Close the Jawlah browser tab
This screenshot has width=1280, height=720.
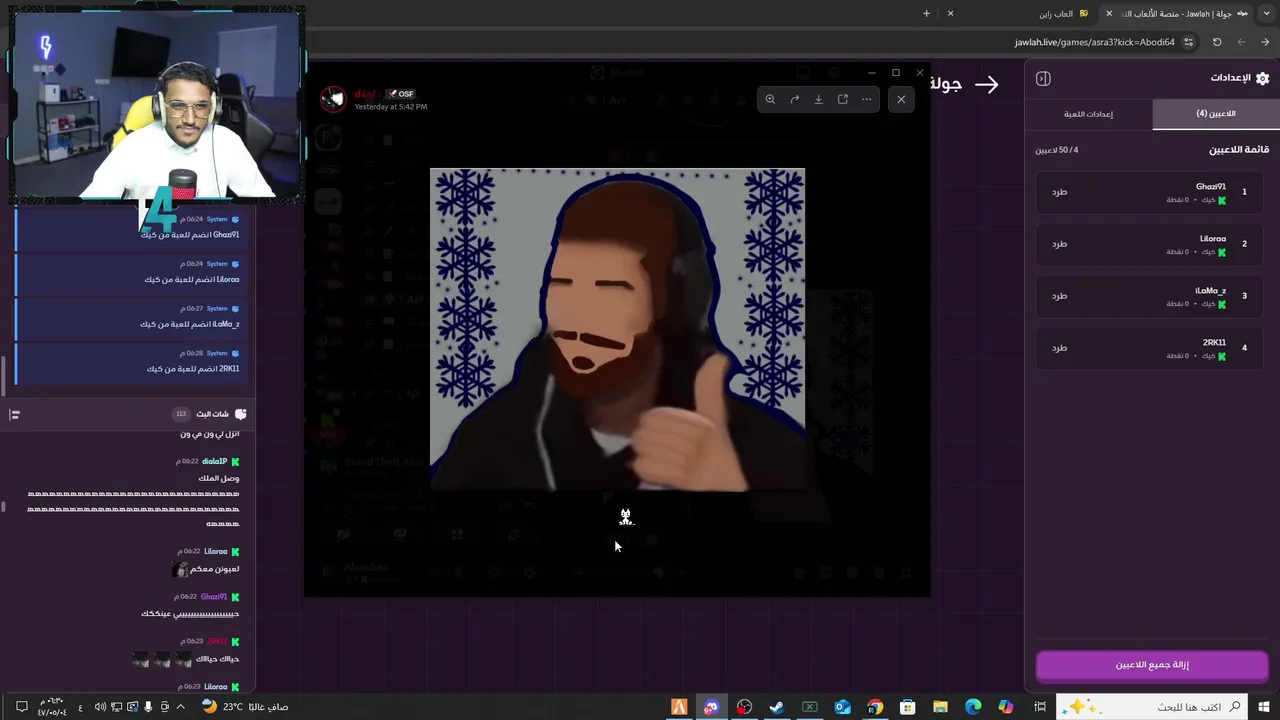tap(1108, 14)
